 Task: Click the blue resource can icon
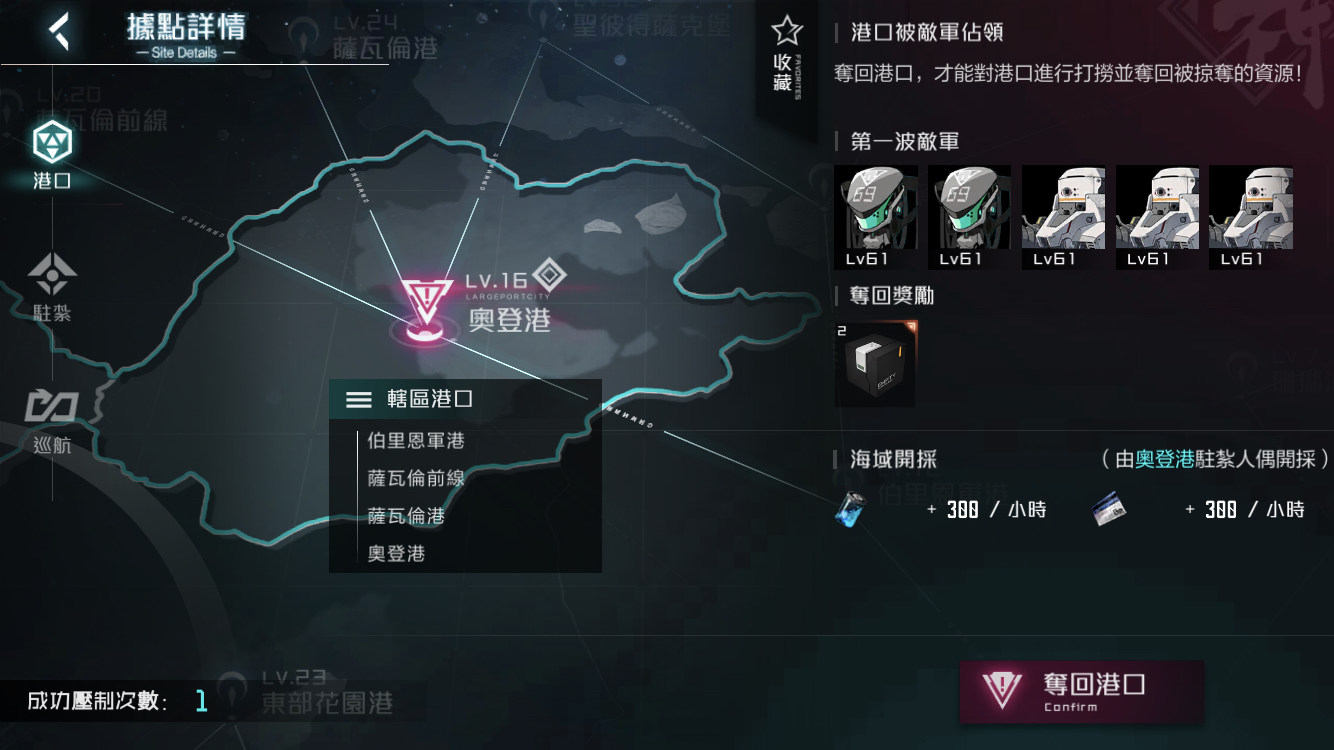point(849,510)
